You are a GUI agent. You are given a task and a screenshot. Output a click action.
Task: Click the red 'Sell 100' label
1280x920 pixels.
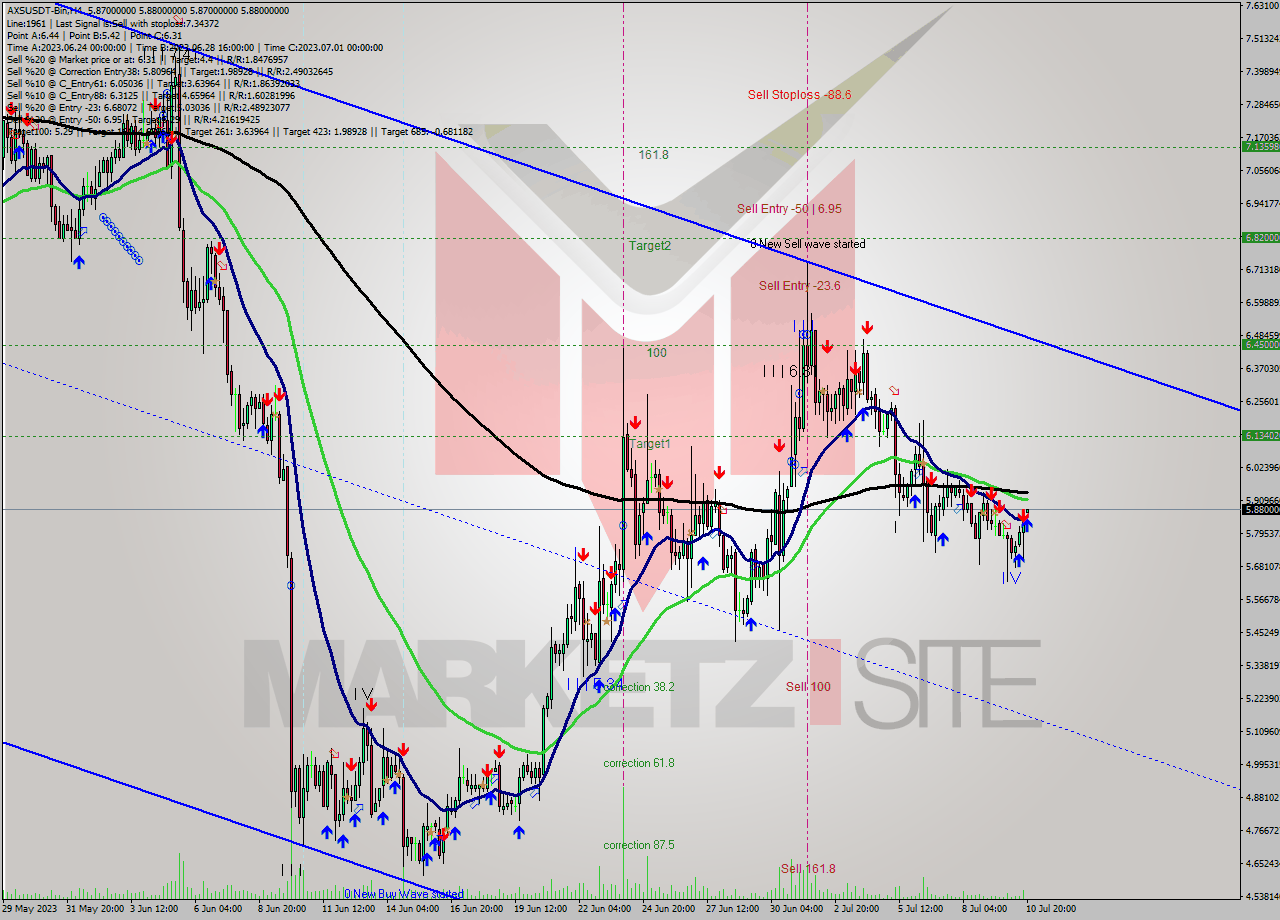click(808, 687)
